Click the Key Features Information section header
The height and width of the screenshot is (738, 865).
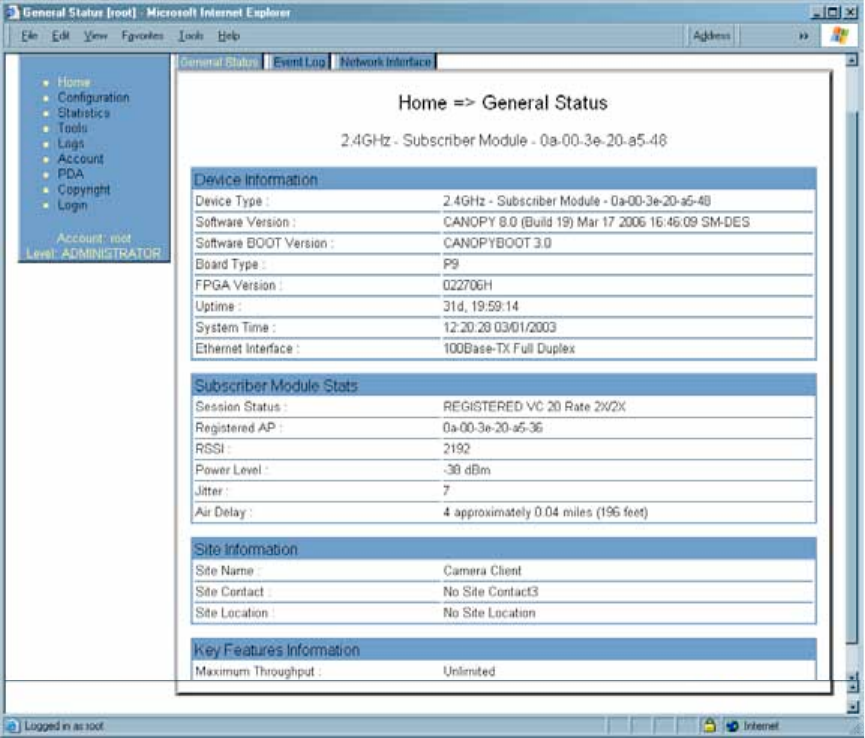pyautogui.click(x=504, y=650)
